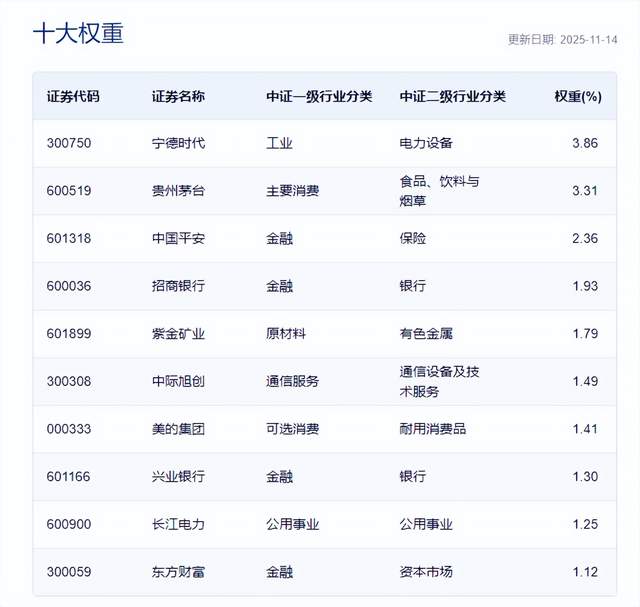Click 食品、饮料与烟草 industry cell
The width and height of the screenshot is (640, 607).
click(440, 191)
